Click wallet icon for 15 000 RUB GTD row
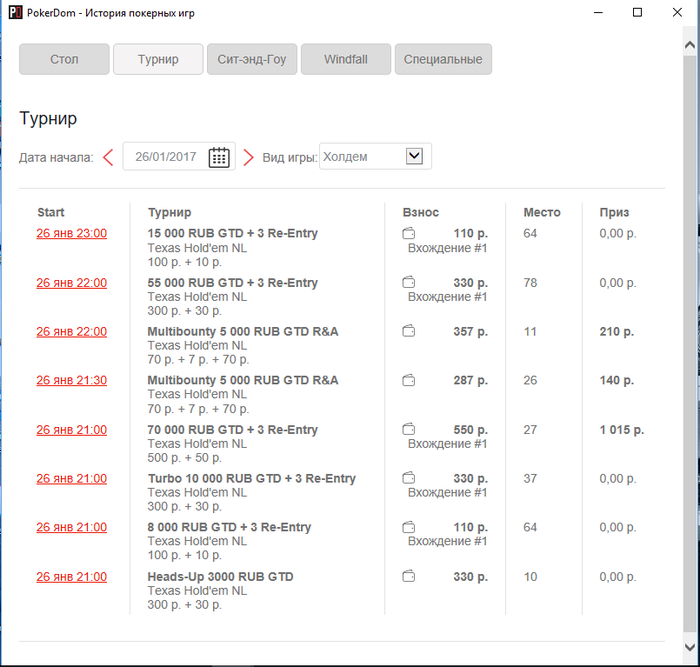Viewport: 700px width, 667px height. click(408, 233)
